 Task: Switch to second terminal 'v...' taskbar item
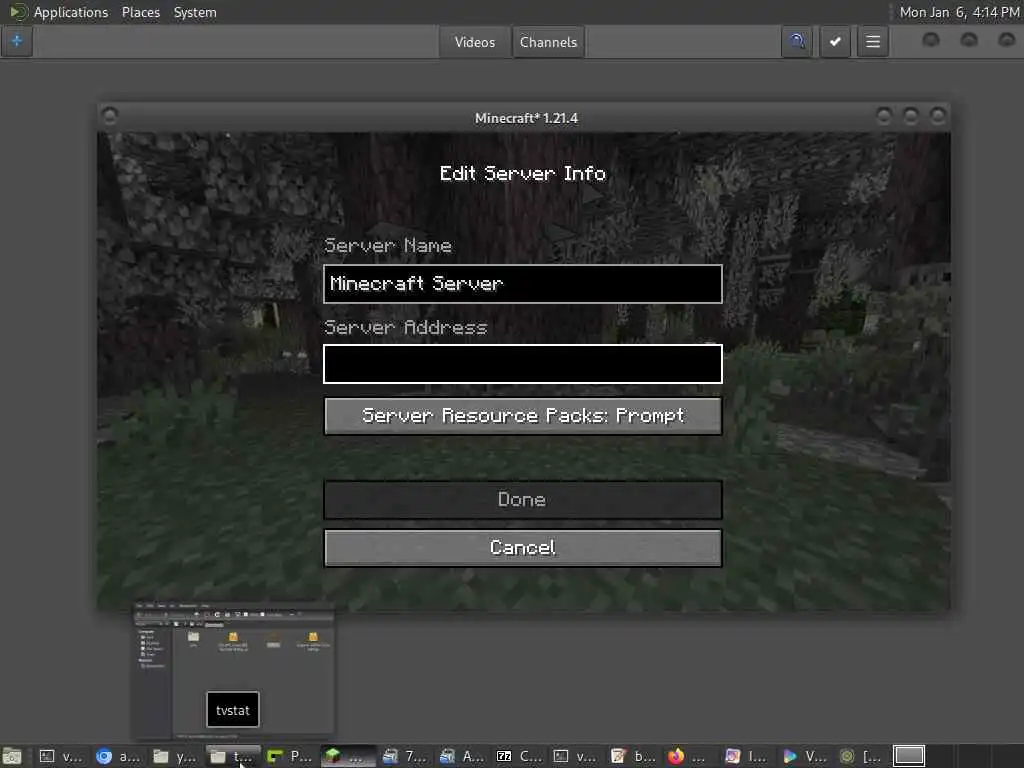575,756
